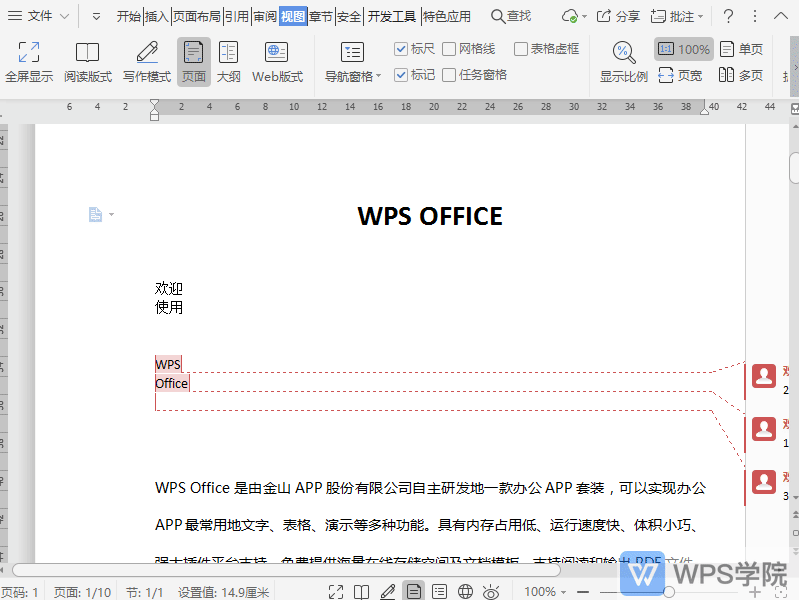Open the third comment avatar marked 3
This screenshot has width=799, height=600.
click(x=764, y=482)
